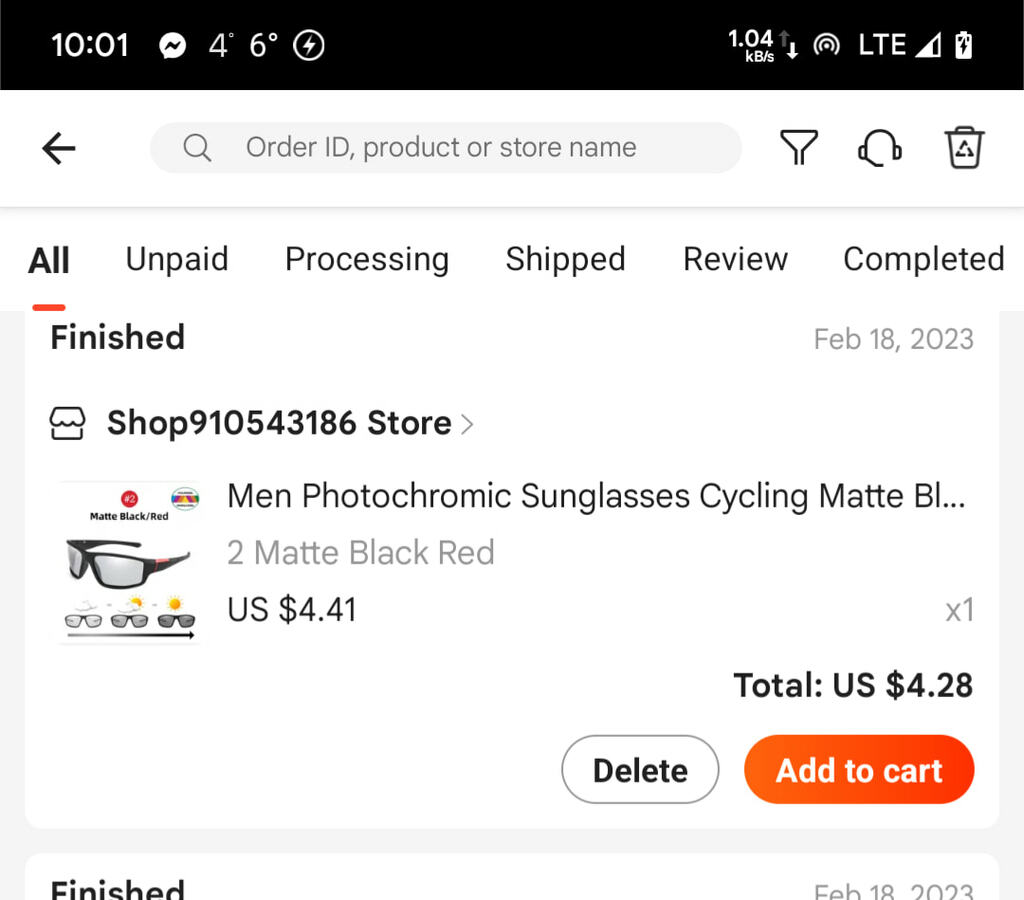Viewport: 1024px width, 900px height.
Task: Tap the storefront icon beside Shop910543186
Action: pos(68,424)
